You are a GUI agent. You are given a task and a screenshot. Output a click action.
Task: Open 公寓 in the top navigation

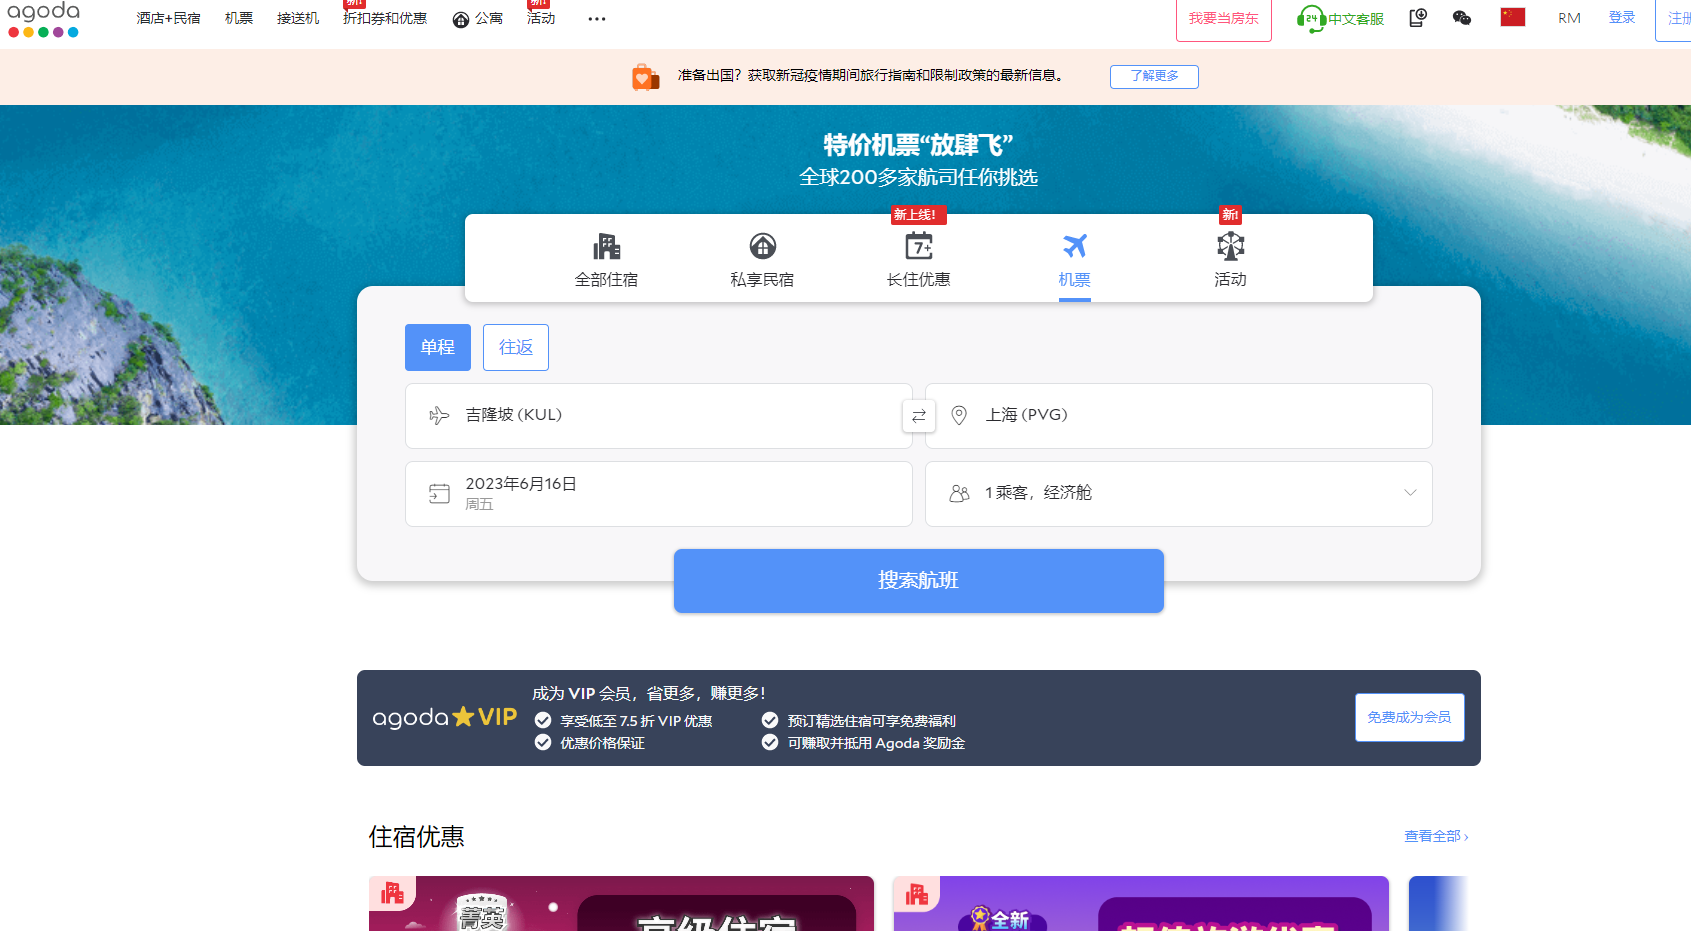tap(478, 19)
